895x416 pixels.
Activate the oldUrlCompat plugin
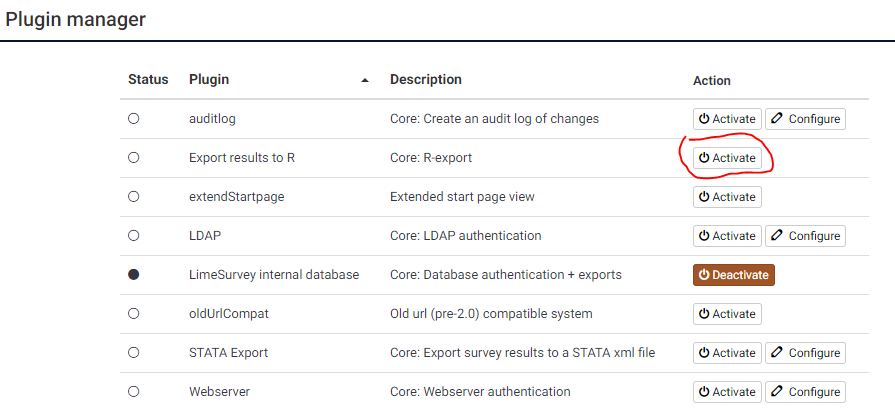coord(727,314)
